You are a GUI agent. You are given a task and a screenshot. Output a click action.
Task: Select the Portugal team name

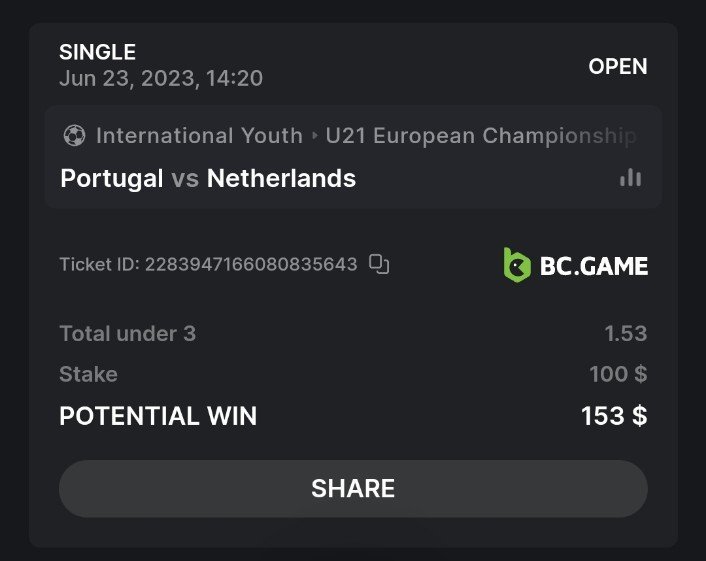(112, 179)
